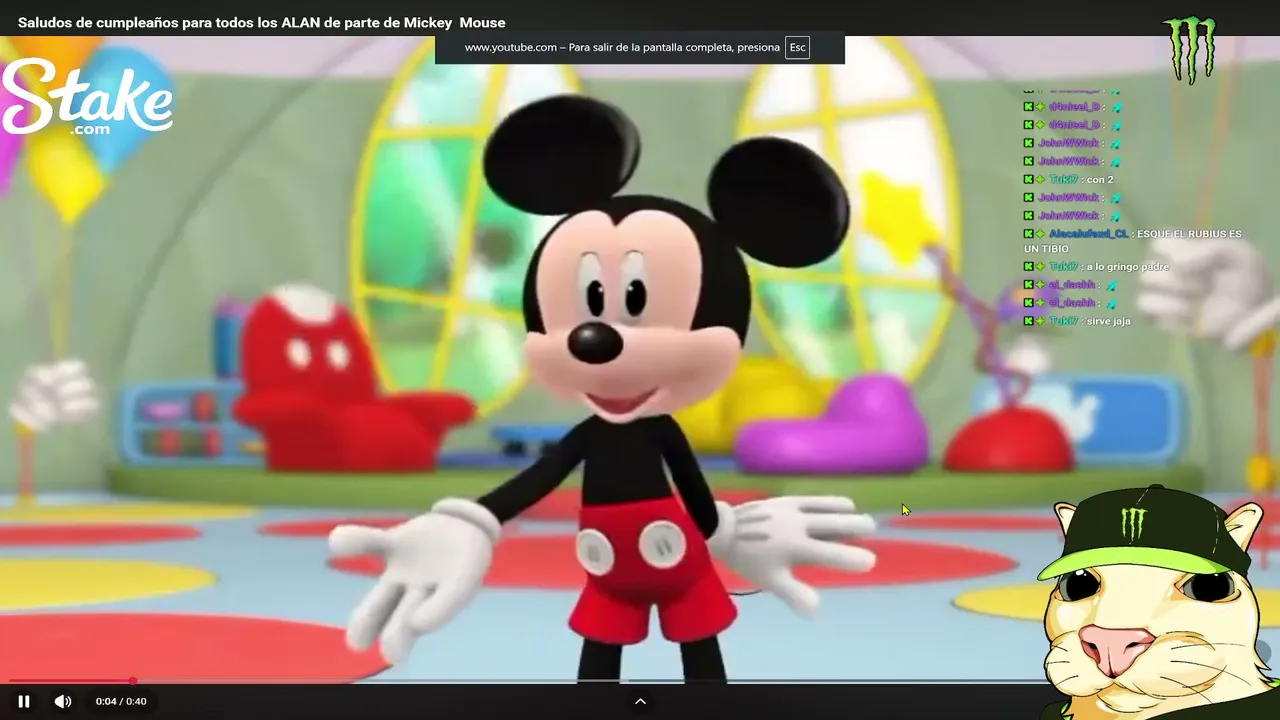Viewport: 1280px width, 720px height.
Task: Click the green Kick badge beside Alacalufaxd_CL
Action: (x=1029, y=234)
